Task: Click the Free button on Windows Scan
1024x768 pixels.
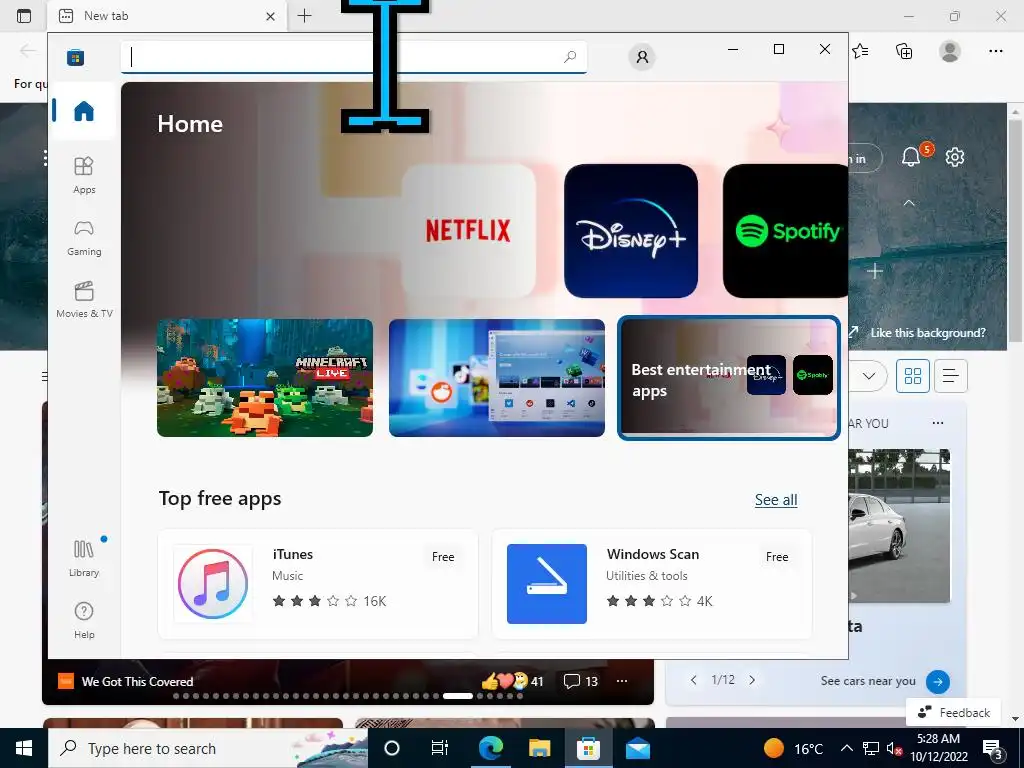Action: (776, 556)
